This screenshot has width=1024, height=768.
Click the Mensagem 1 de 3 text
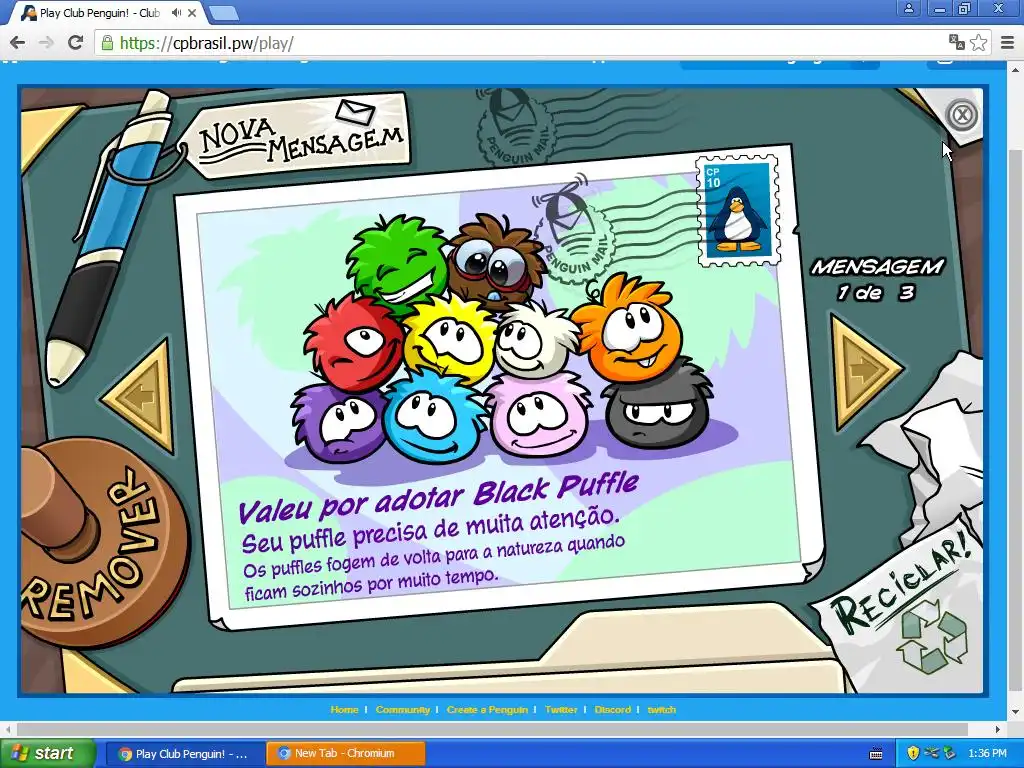tap(876, 279)
